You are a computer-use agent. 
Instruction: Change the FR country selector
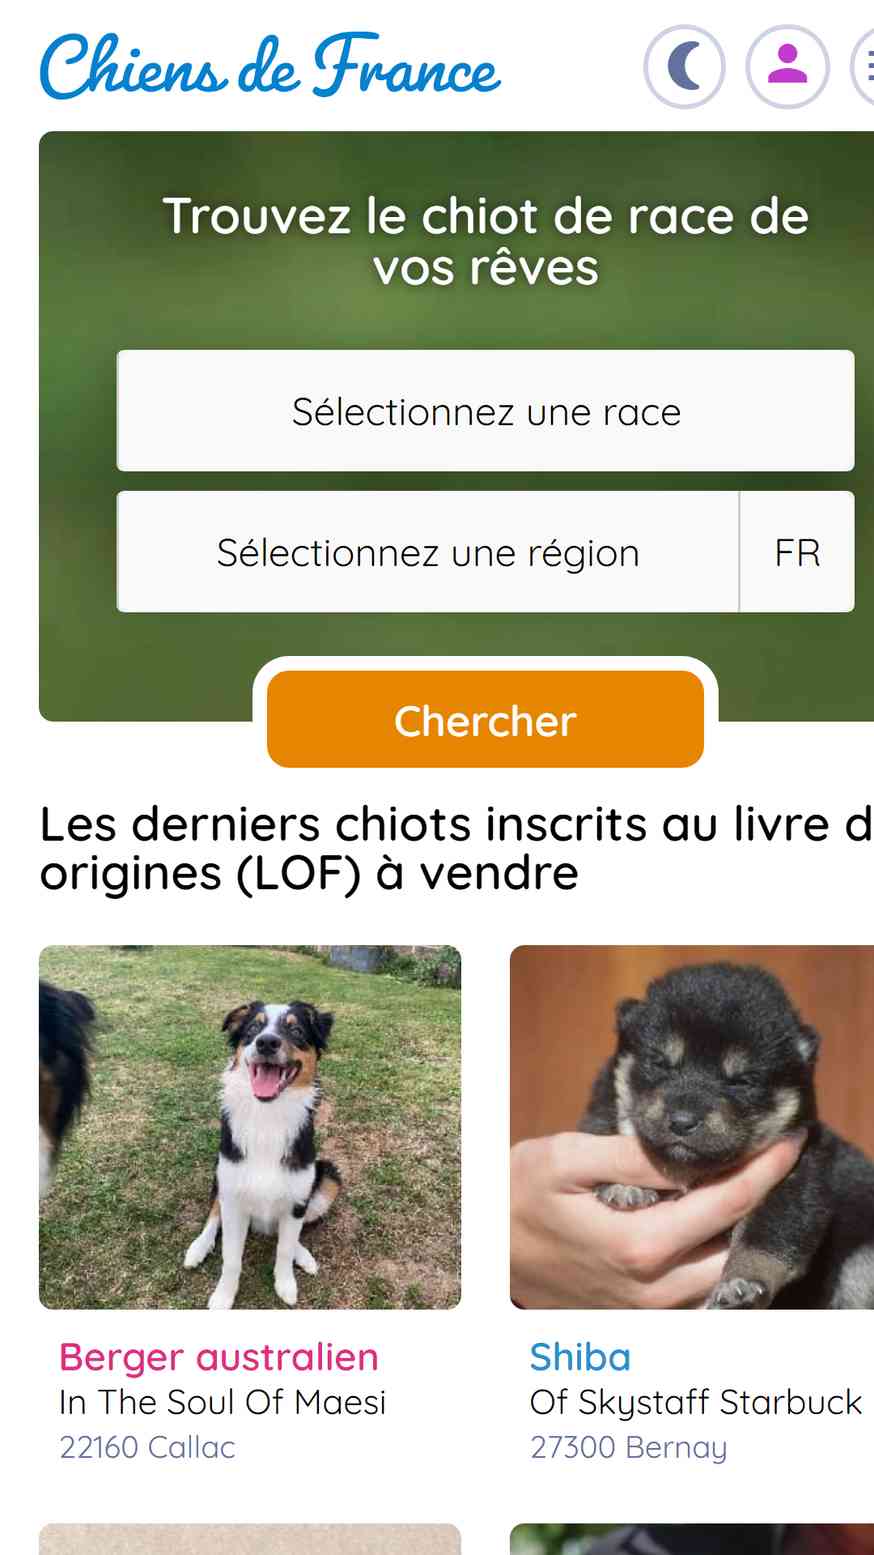point(797,552)
